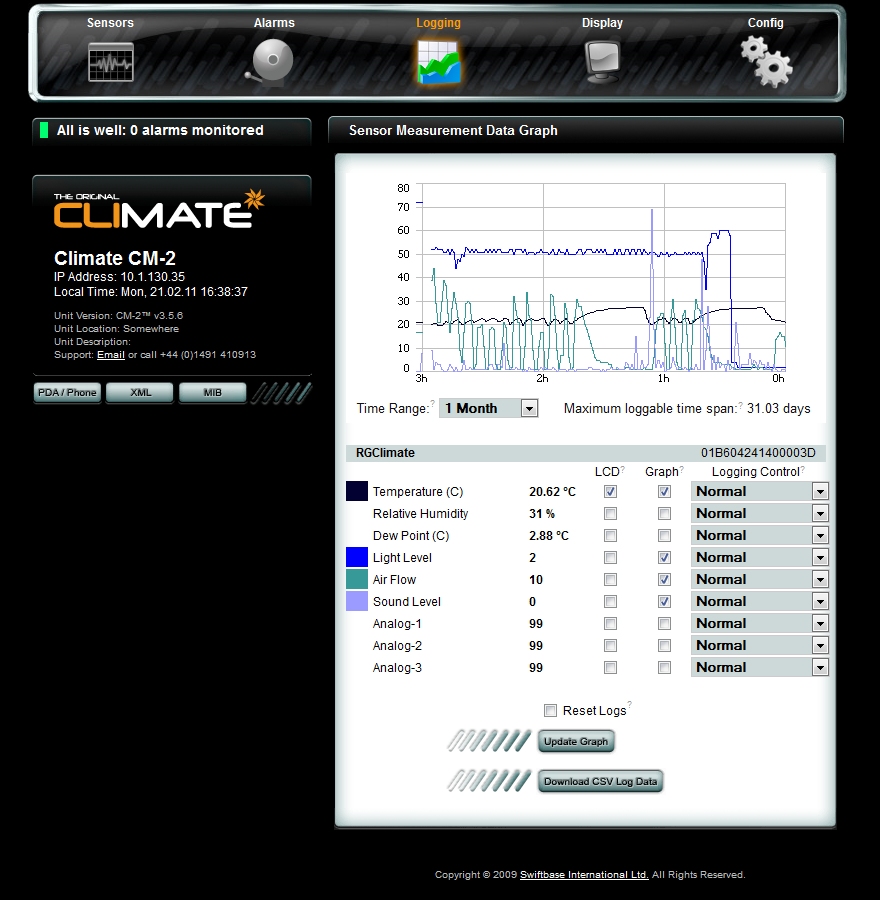Click the Air Flow teal color swatch
This screenshot has height=900, width=880.
[356, 579]
